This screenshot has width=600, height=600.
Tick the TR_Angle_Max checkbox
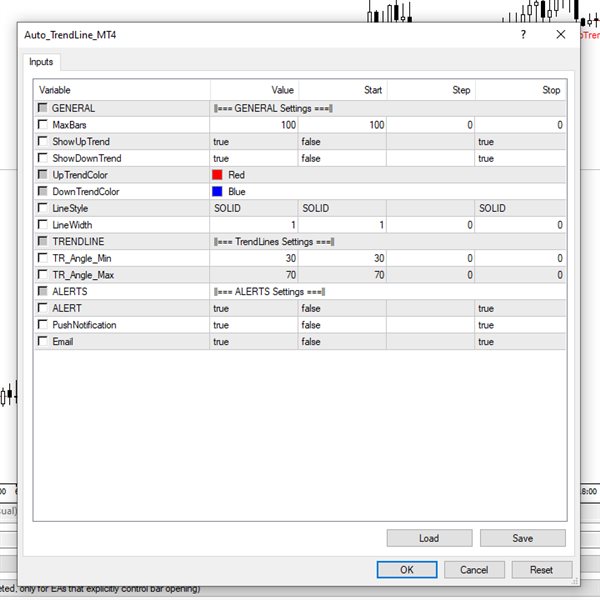pos(42,274)
